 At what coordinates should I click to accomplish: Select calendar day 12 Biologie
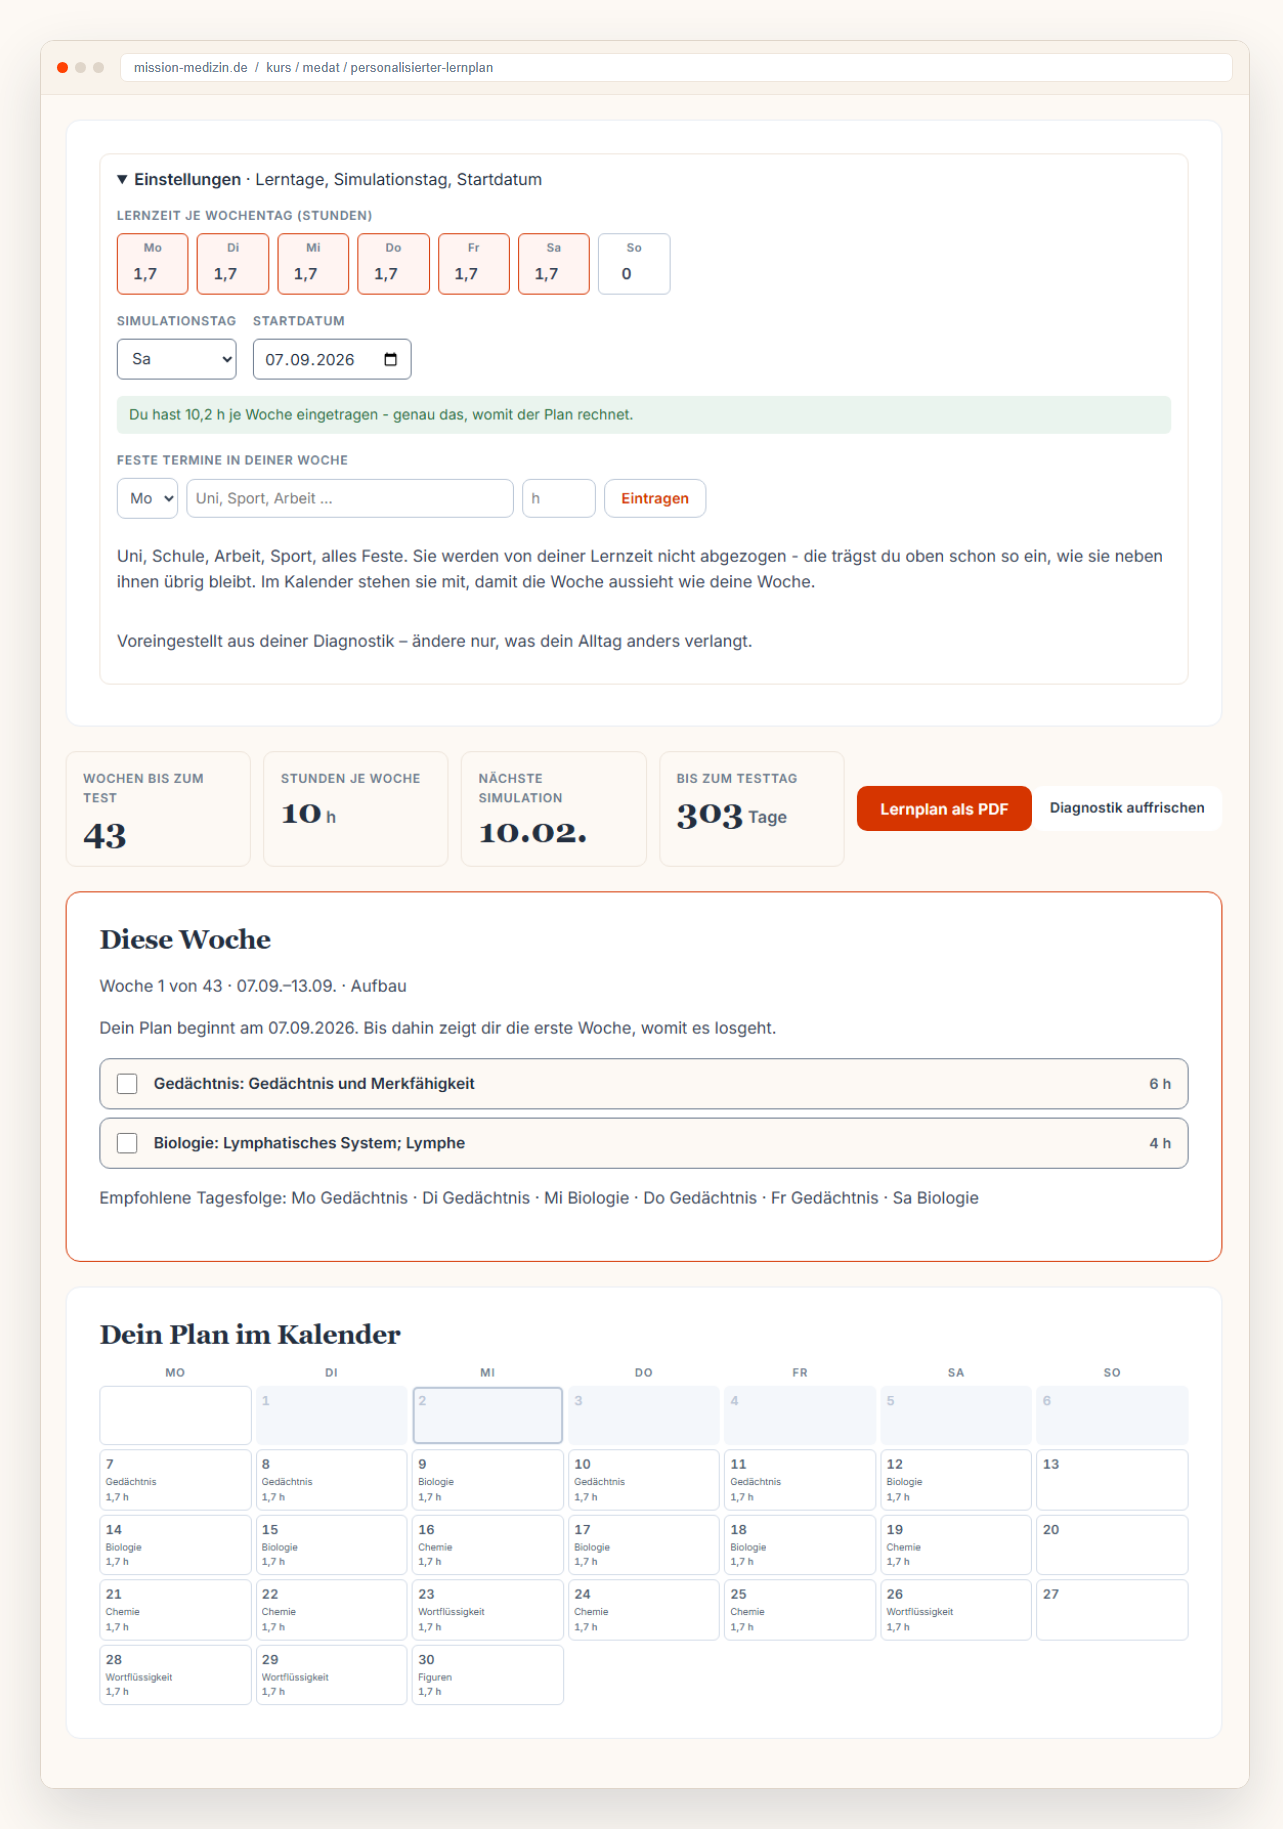(956, 1480)
